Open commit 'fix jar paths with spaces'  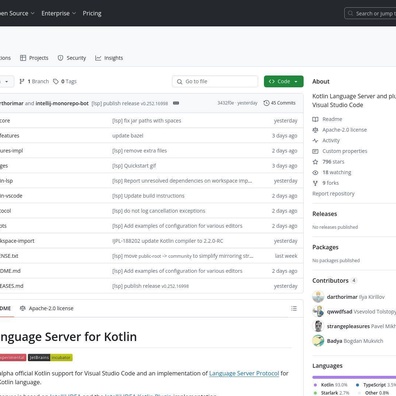pos(147,121)
